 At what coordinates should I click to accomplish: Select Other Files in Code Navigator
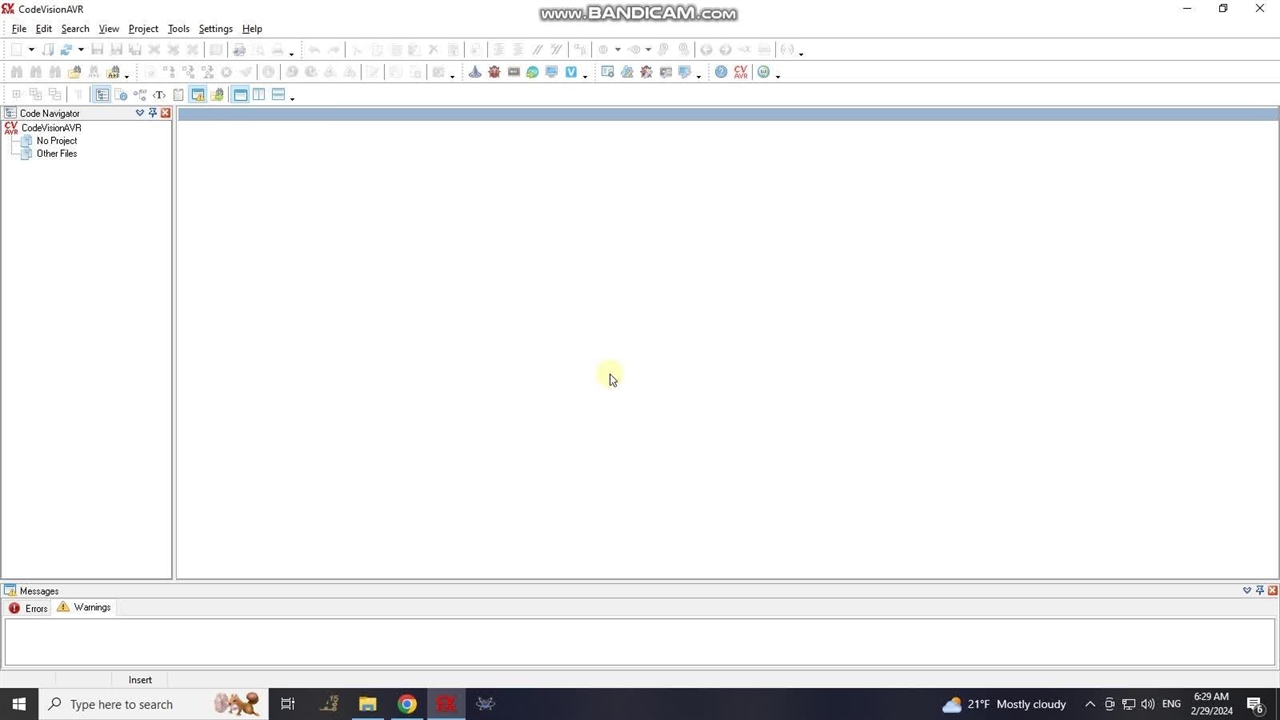click(56, 154)
